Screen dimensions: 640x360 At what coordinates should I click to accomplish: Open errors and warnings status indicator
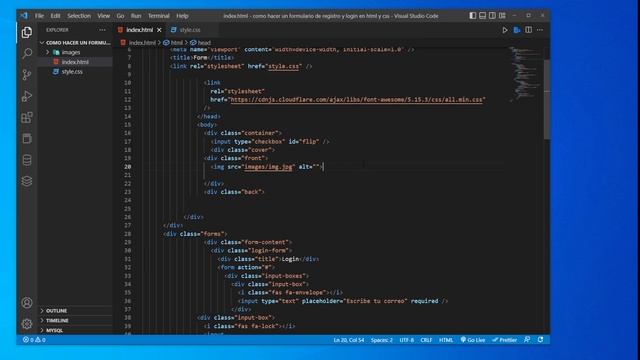[34, 340]
